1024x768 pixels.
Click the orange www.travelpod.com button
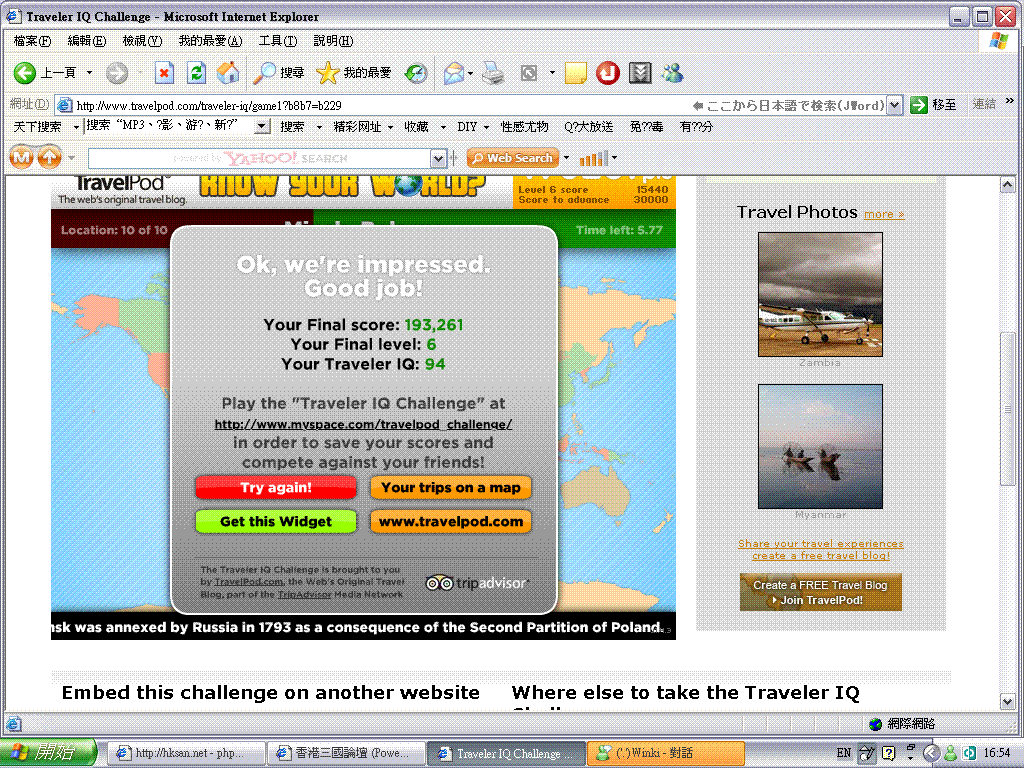[451, 521]
